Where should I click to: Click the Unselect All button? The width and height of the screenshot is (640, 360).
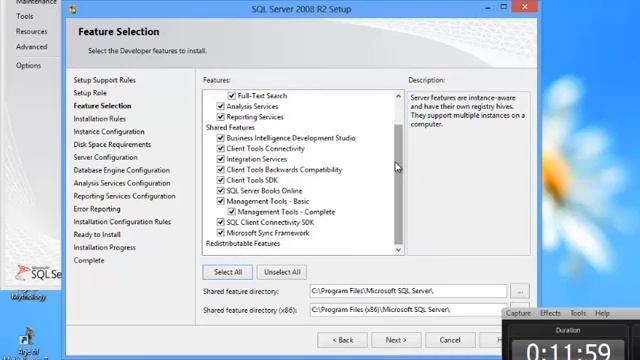pos(282,272)
